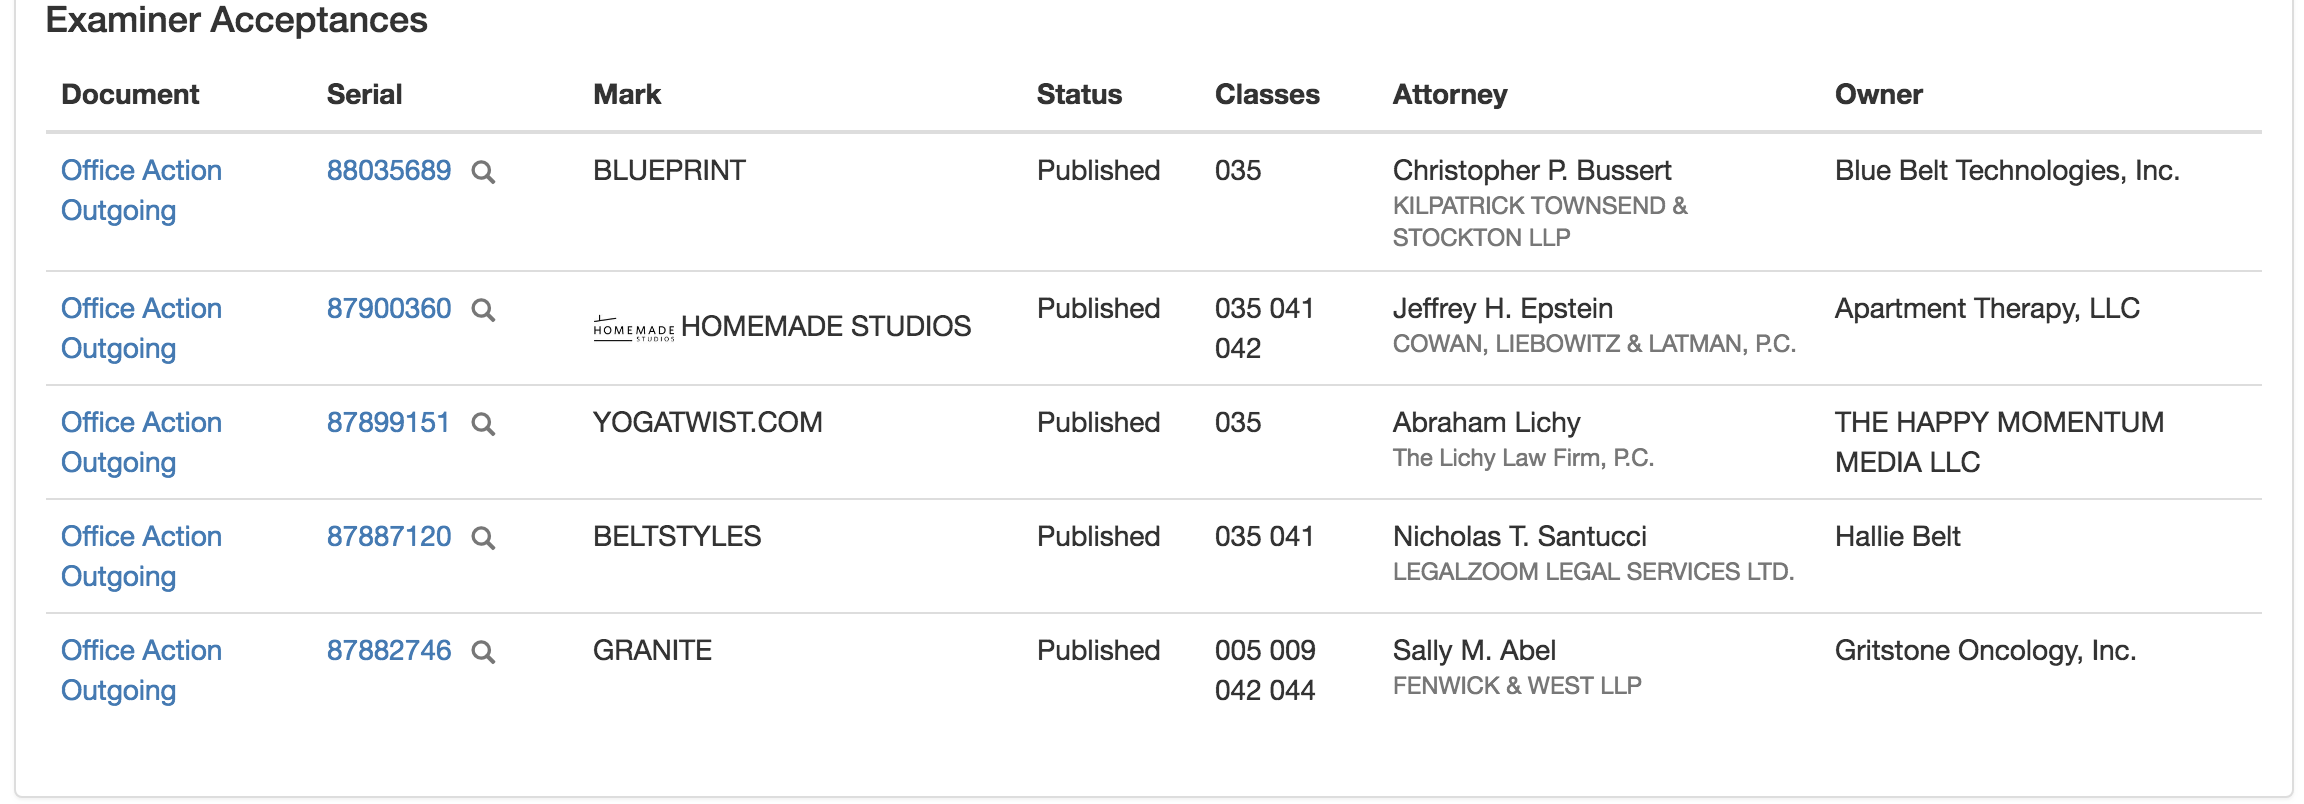Click the Mark column header
The width and height of the screenshot is (2304, 804).
[x=627, y=94]
